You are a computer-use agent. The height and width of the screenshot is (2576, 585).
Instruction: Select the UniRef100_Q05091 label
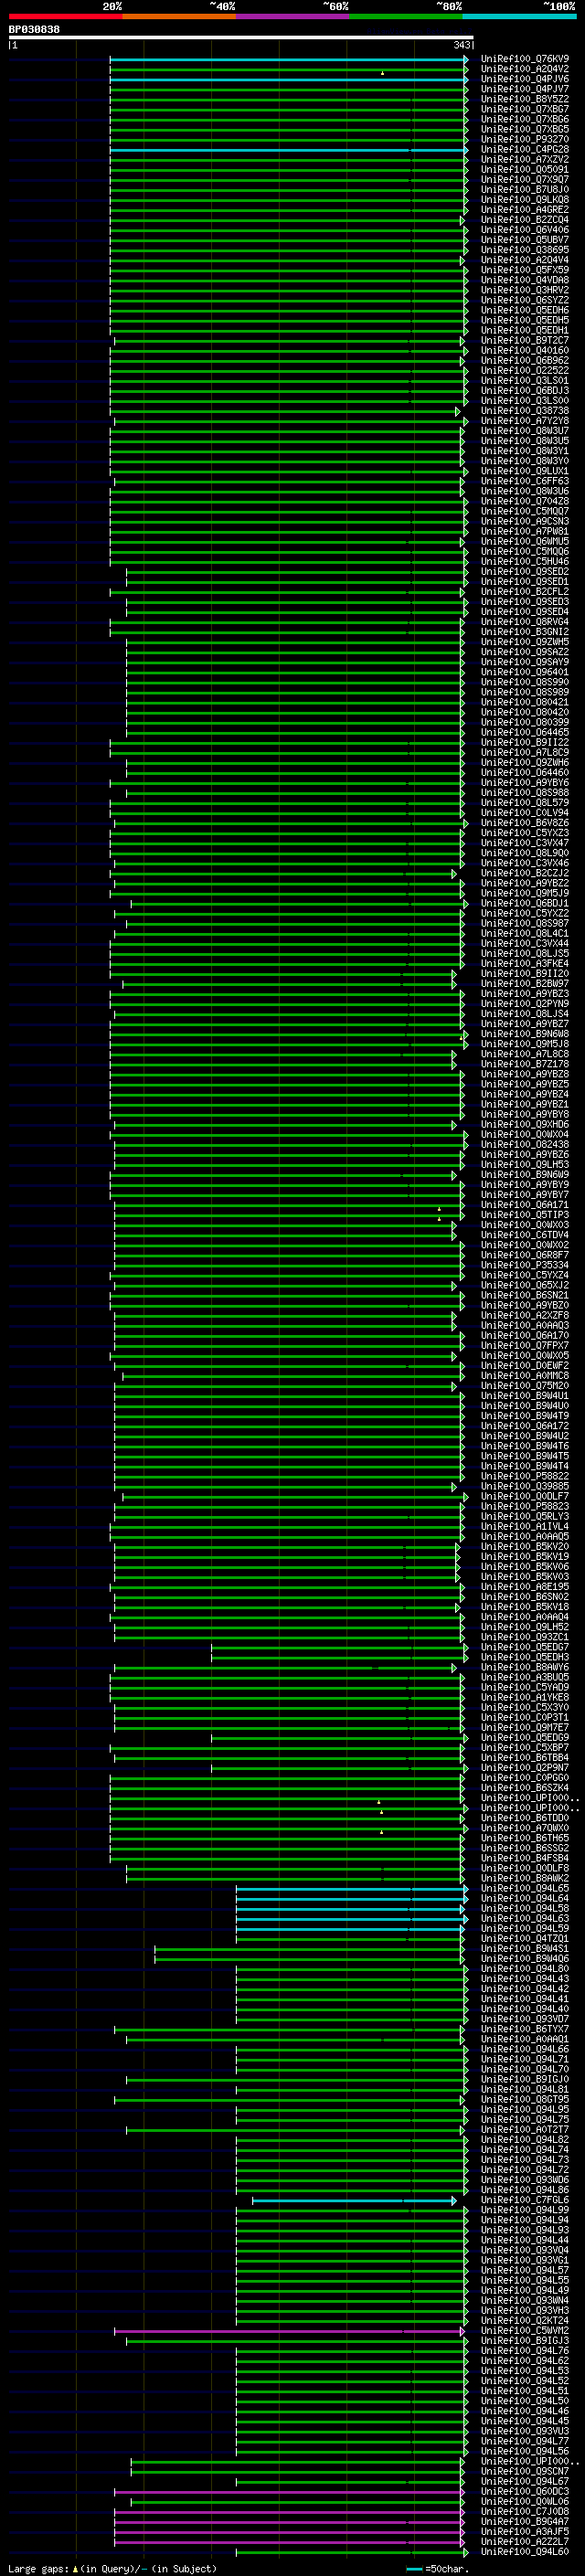click(525, 170)
